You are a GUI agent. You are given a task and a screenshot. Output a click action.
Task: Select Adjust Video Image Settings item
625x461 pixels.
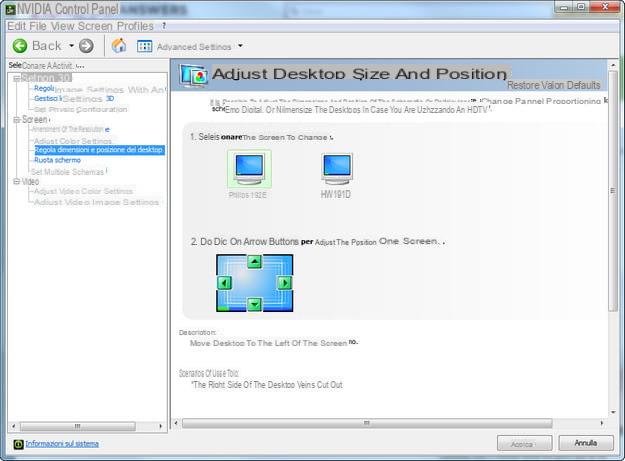coord(96,202)
